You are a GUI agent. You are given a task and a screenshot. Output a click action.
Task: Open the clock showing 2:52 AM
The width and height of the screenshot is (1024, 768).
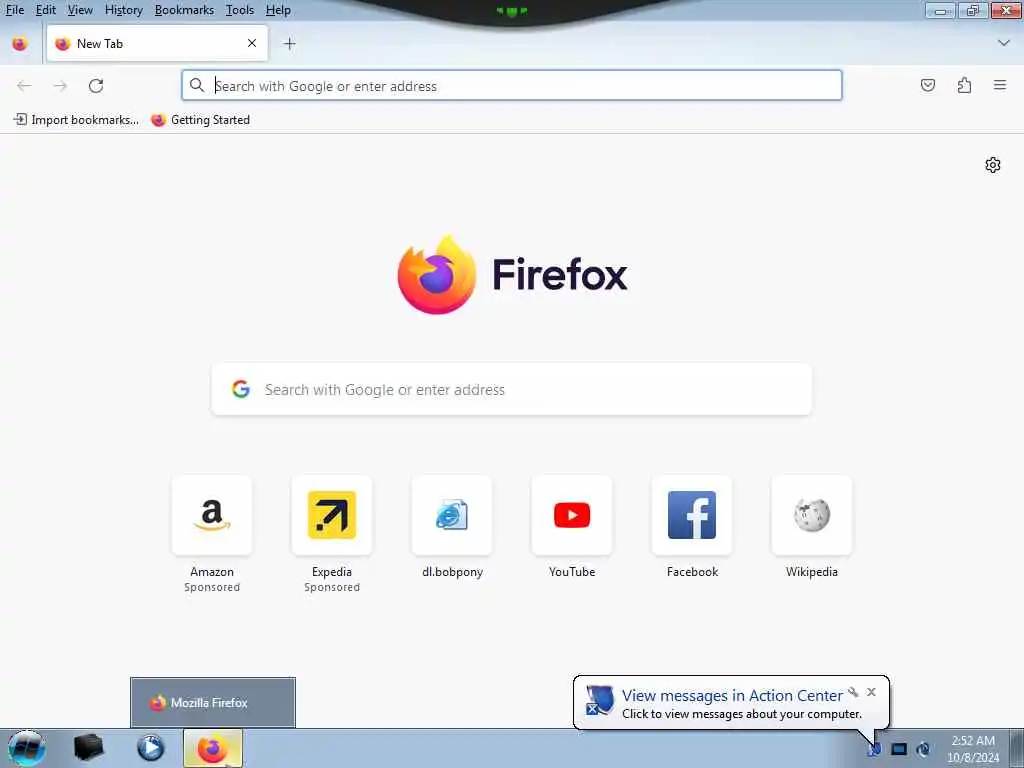[x=973, y=748]
